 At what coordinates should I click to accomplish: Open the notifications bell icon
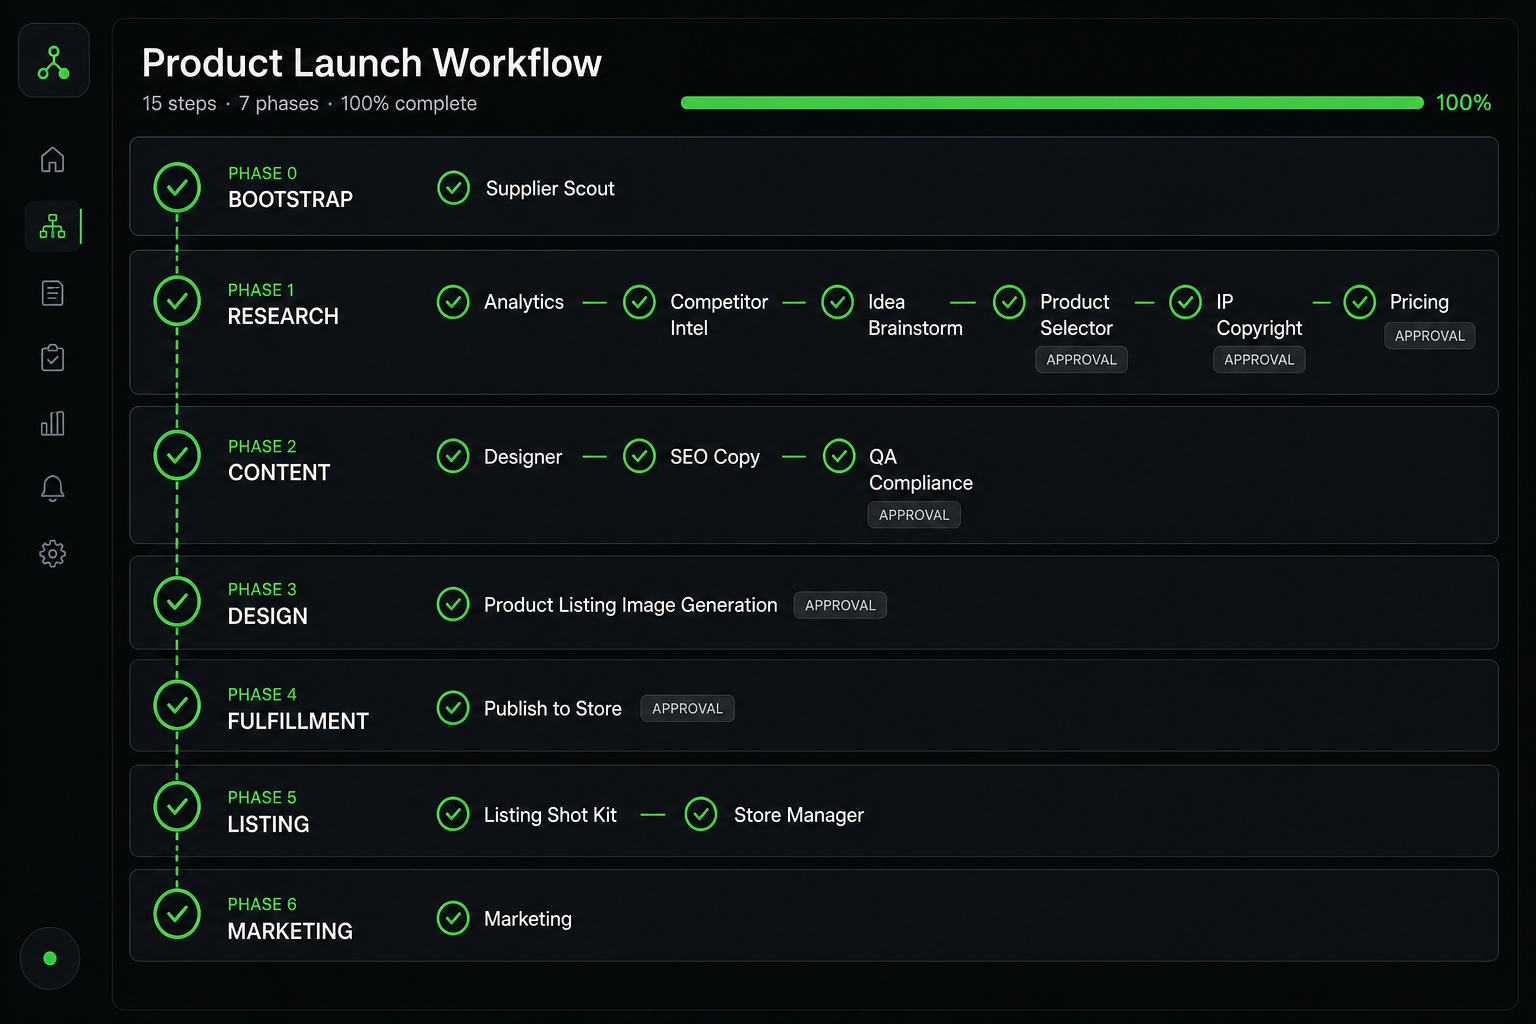(52, 488)
